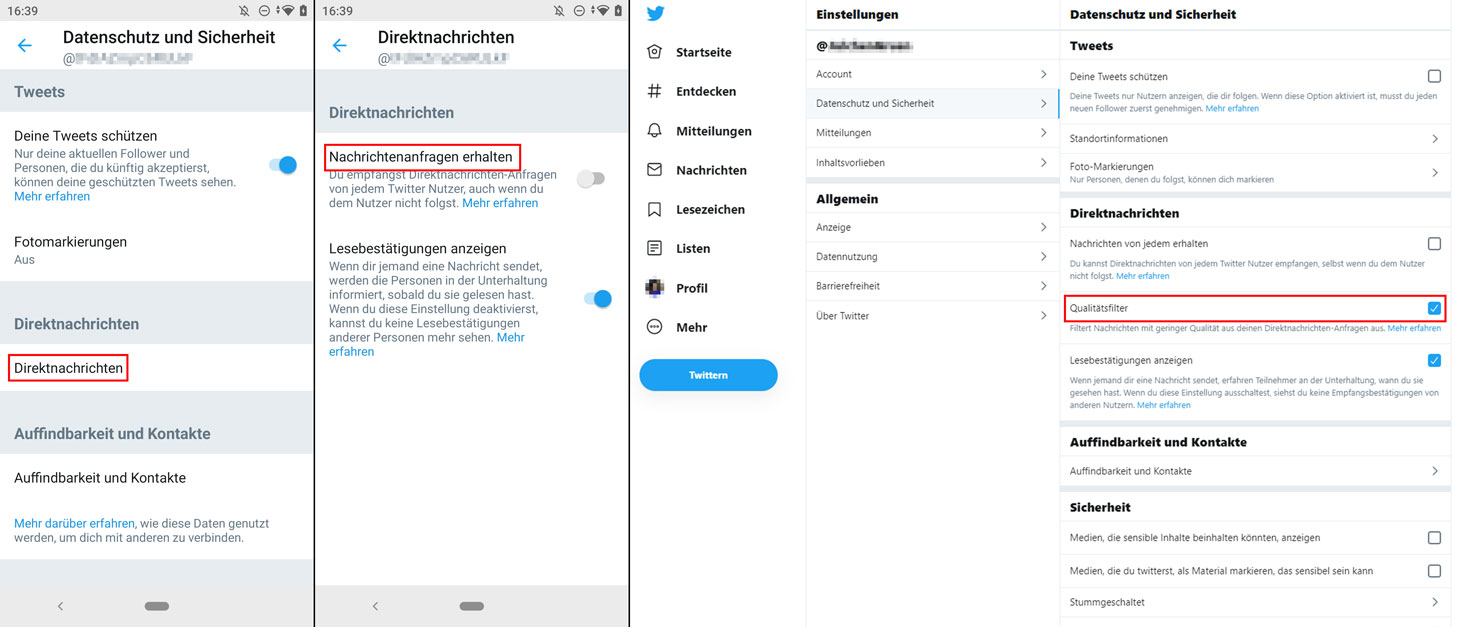Image resolution: width=1460 pixels, height=627 pixels.
Task: Expand Stummgeschaltet settings row
Action: (1255, 602)
